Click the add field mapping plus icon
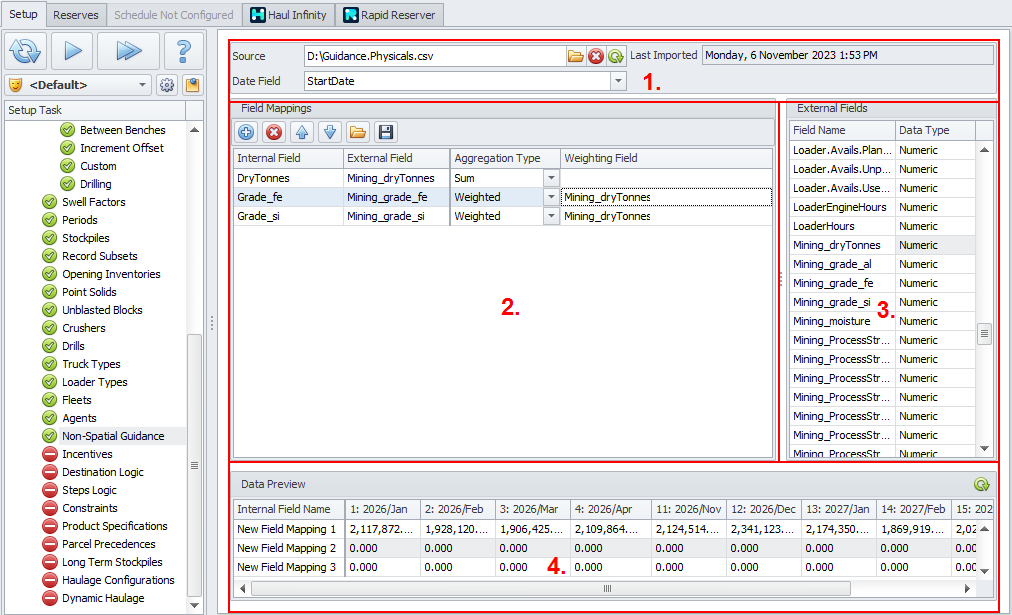 click(x=246, y=132)
